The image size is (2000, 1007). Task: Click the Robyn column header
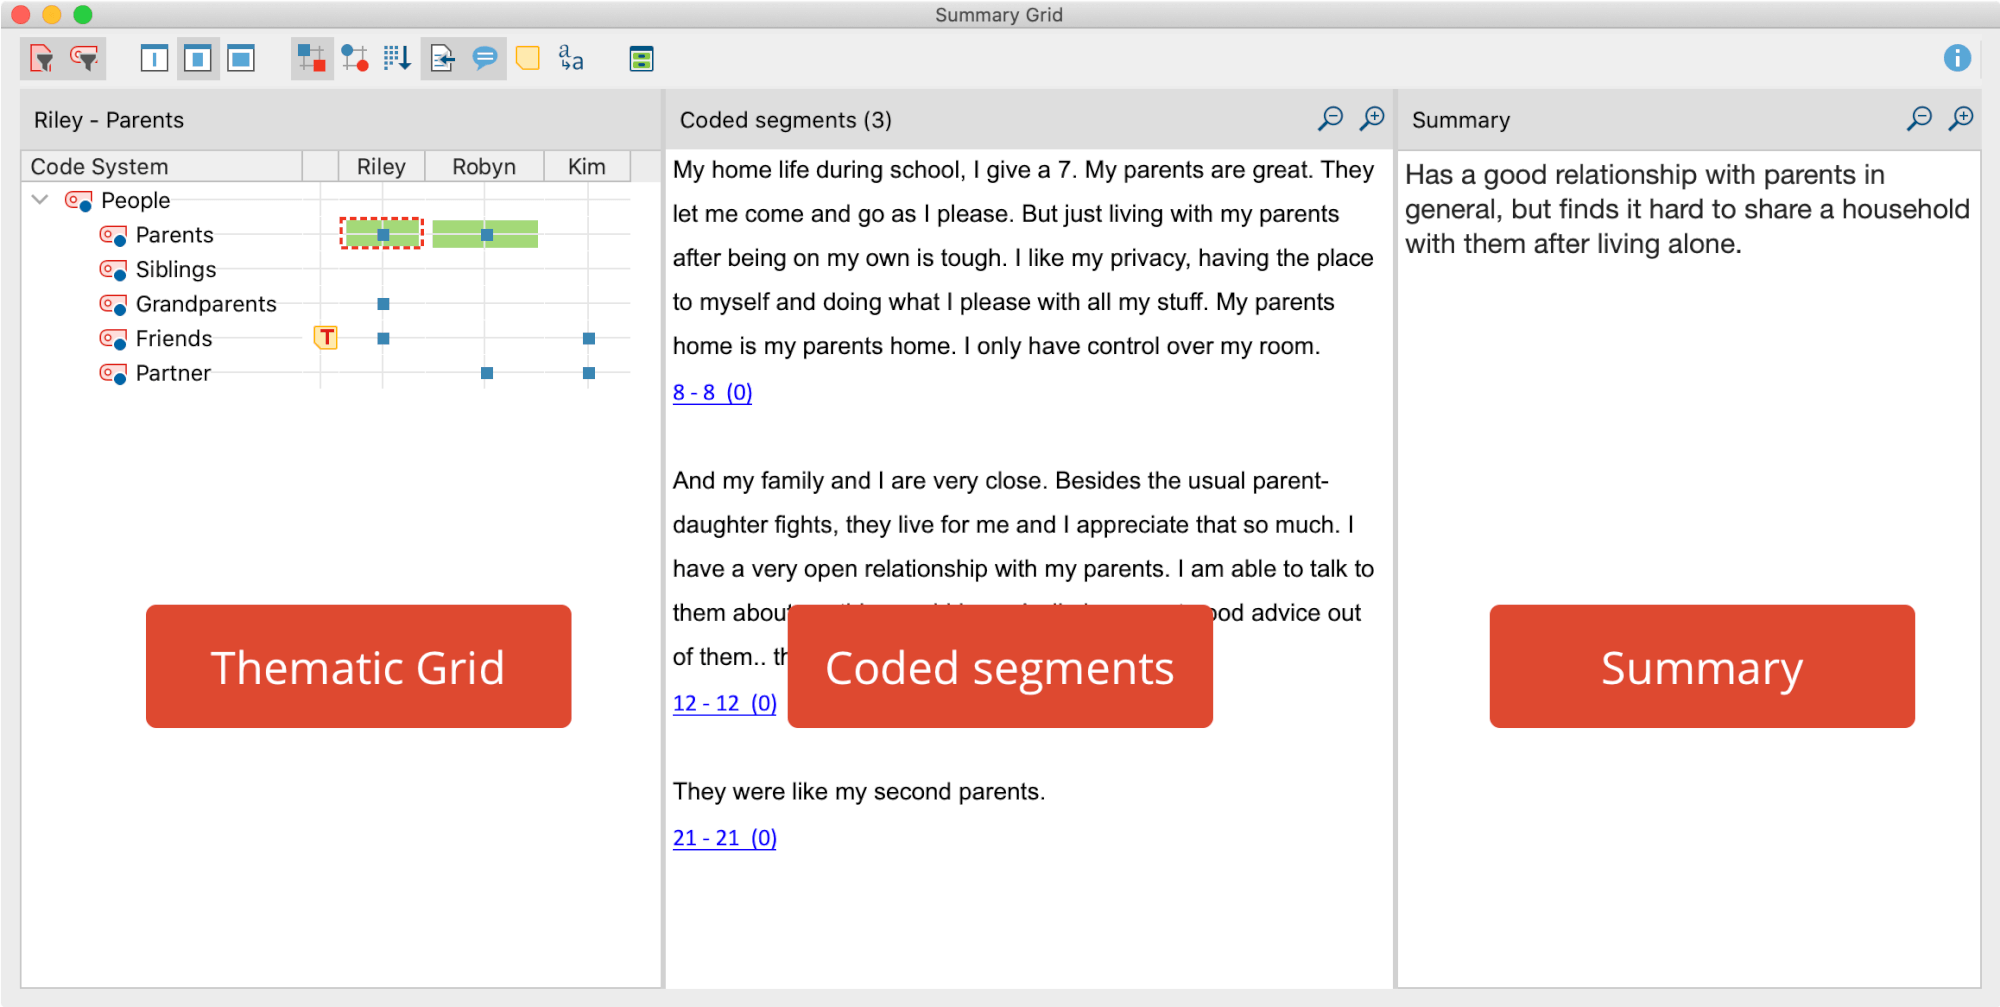(484, 167)
